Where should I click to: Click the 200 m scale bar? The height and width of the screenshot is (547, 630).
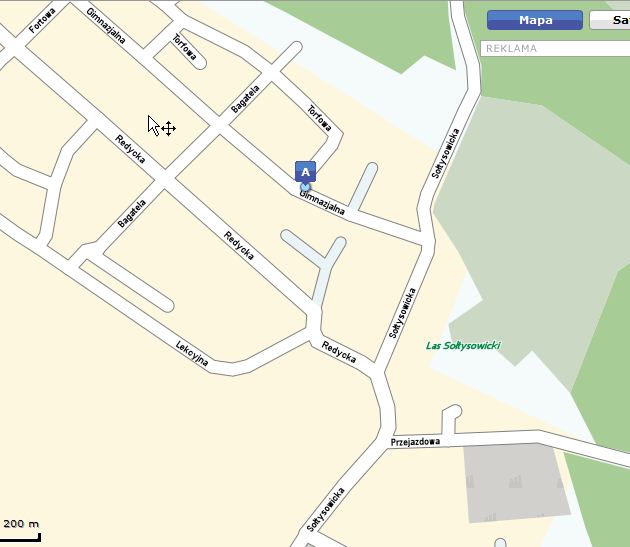[21, 530]
